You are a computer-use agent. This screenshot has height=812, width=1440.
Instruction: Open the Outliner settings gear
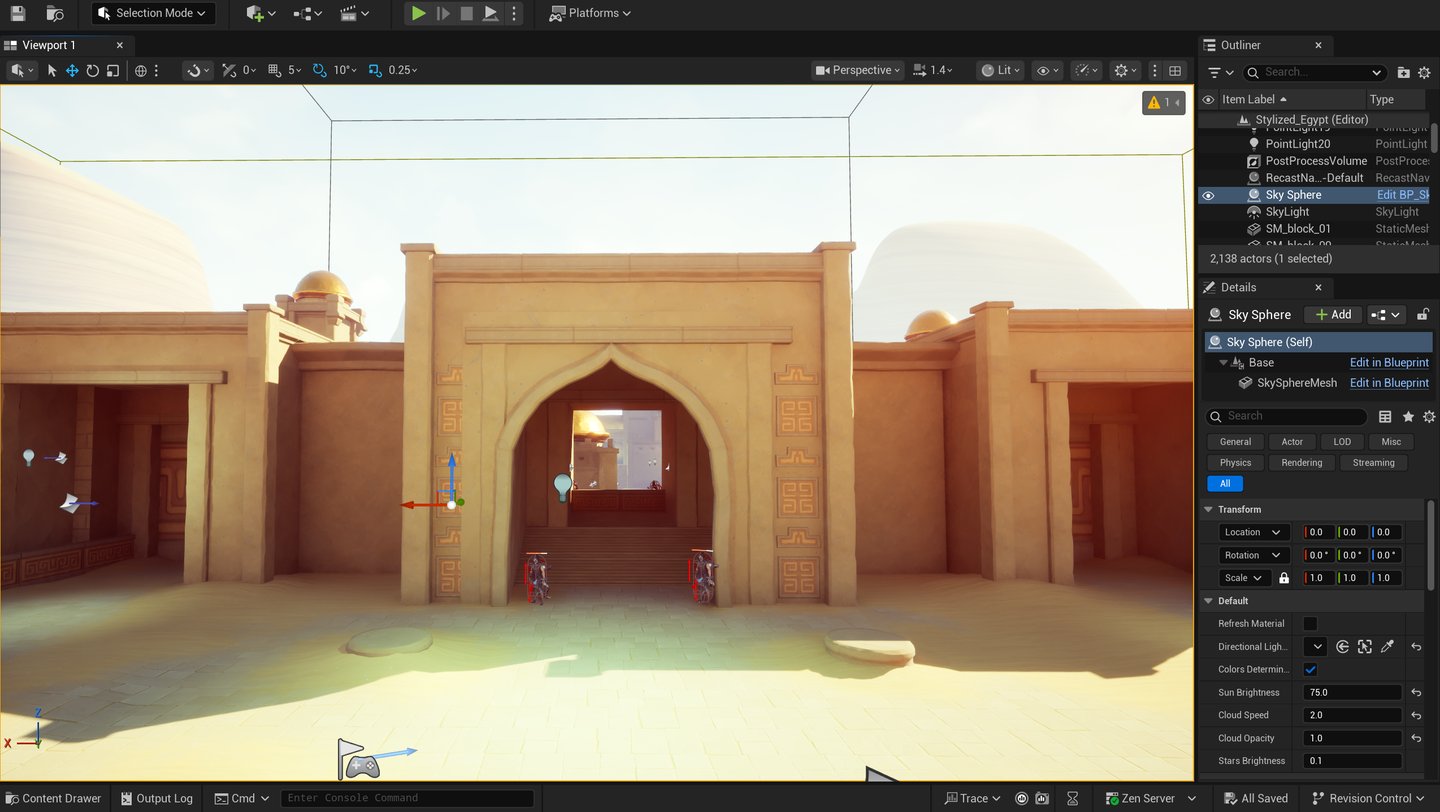click(1425, 72)
